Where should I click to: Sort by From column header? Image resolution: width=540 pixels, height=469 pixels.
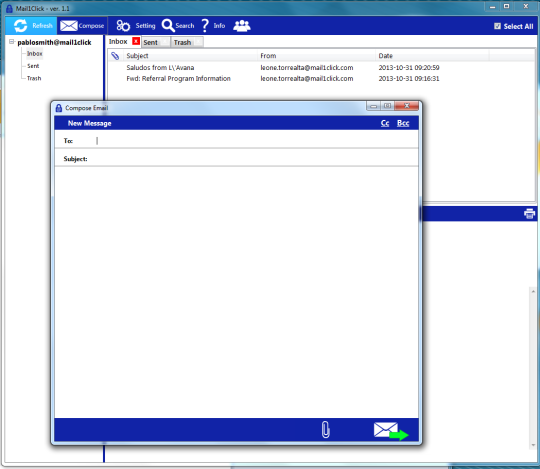point(268,56)
